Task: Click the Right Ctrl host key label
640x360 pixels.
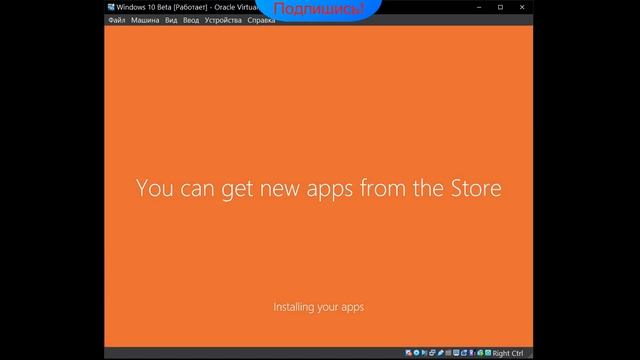Action: click(508, 353)
